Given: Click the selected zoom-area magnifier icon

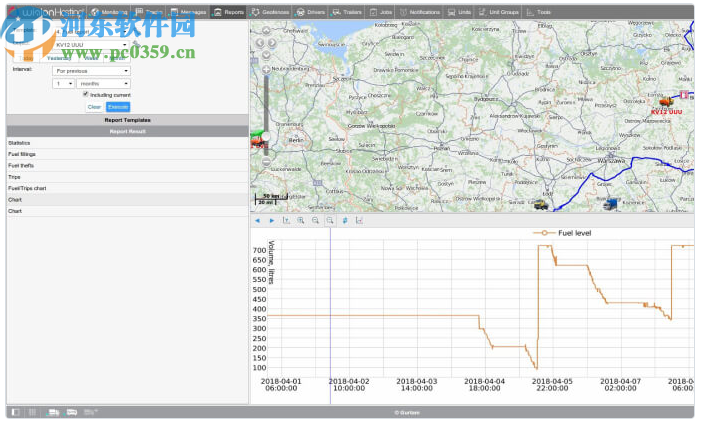Looking at the screenshot, I should tap(330, 220).
